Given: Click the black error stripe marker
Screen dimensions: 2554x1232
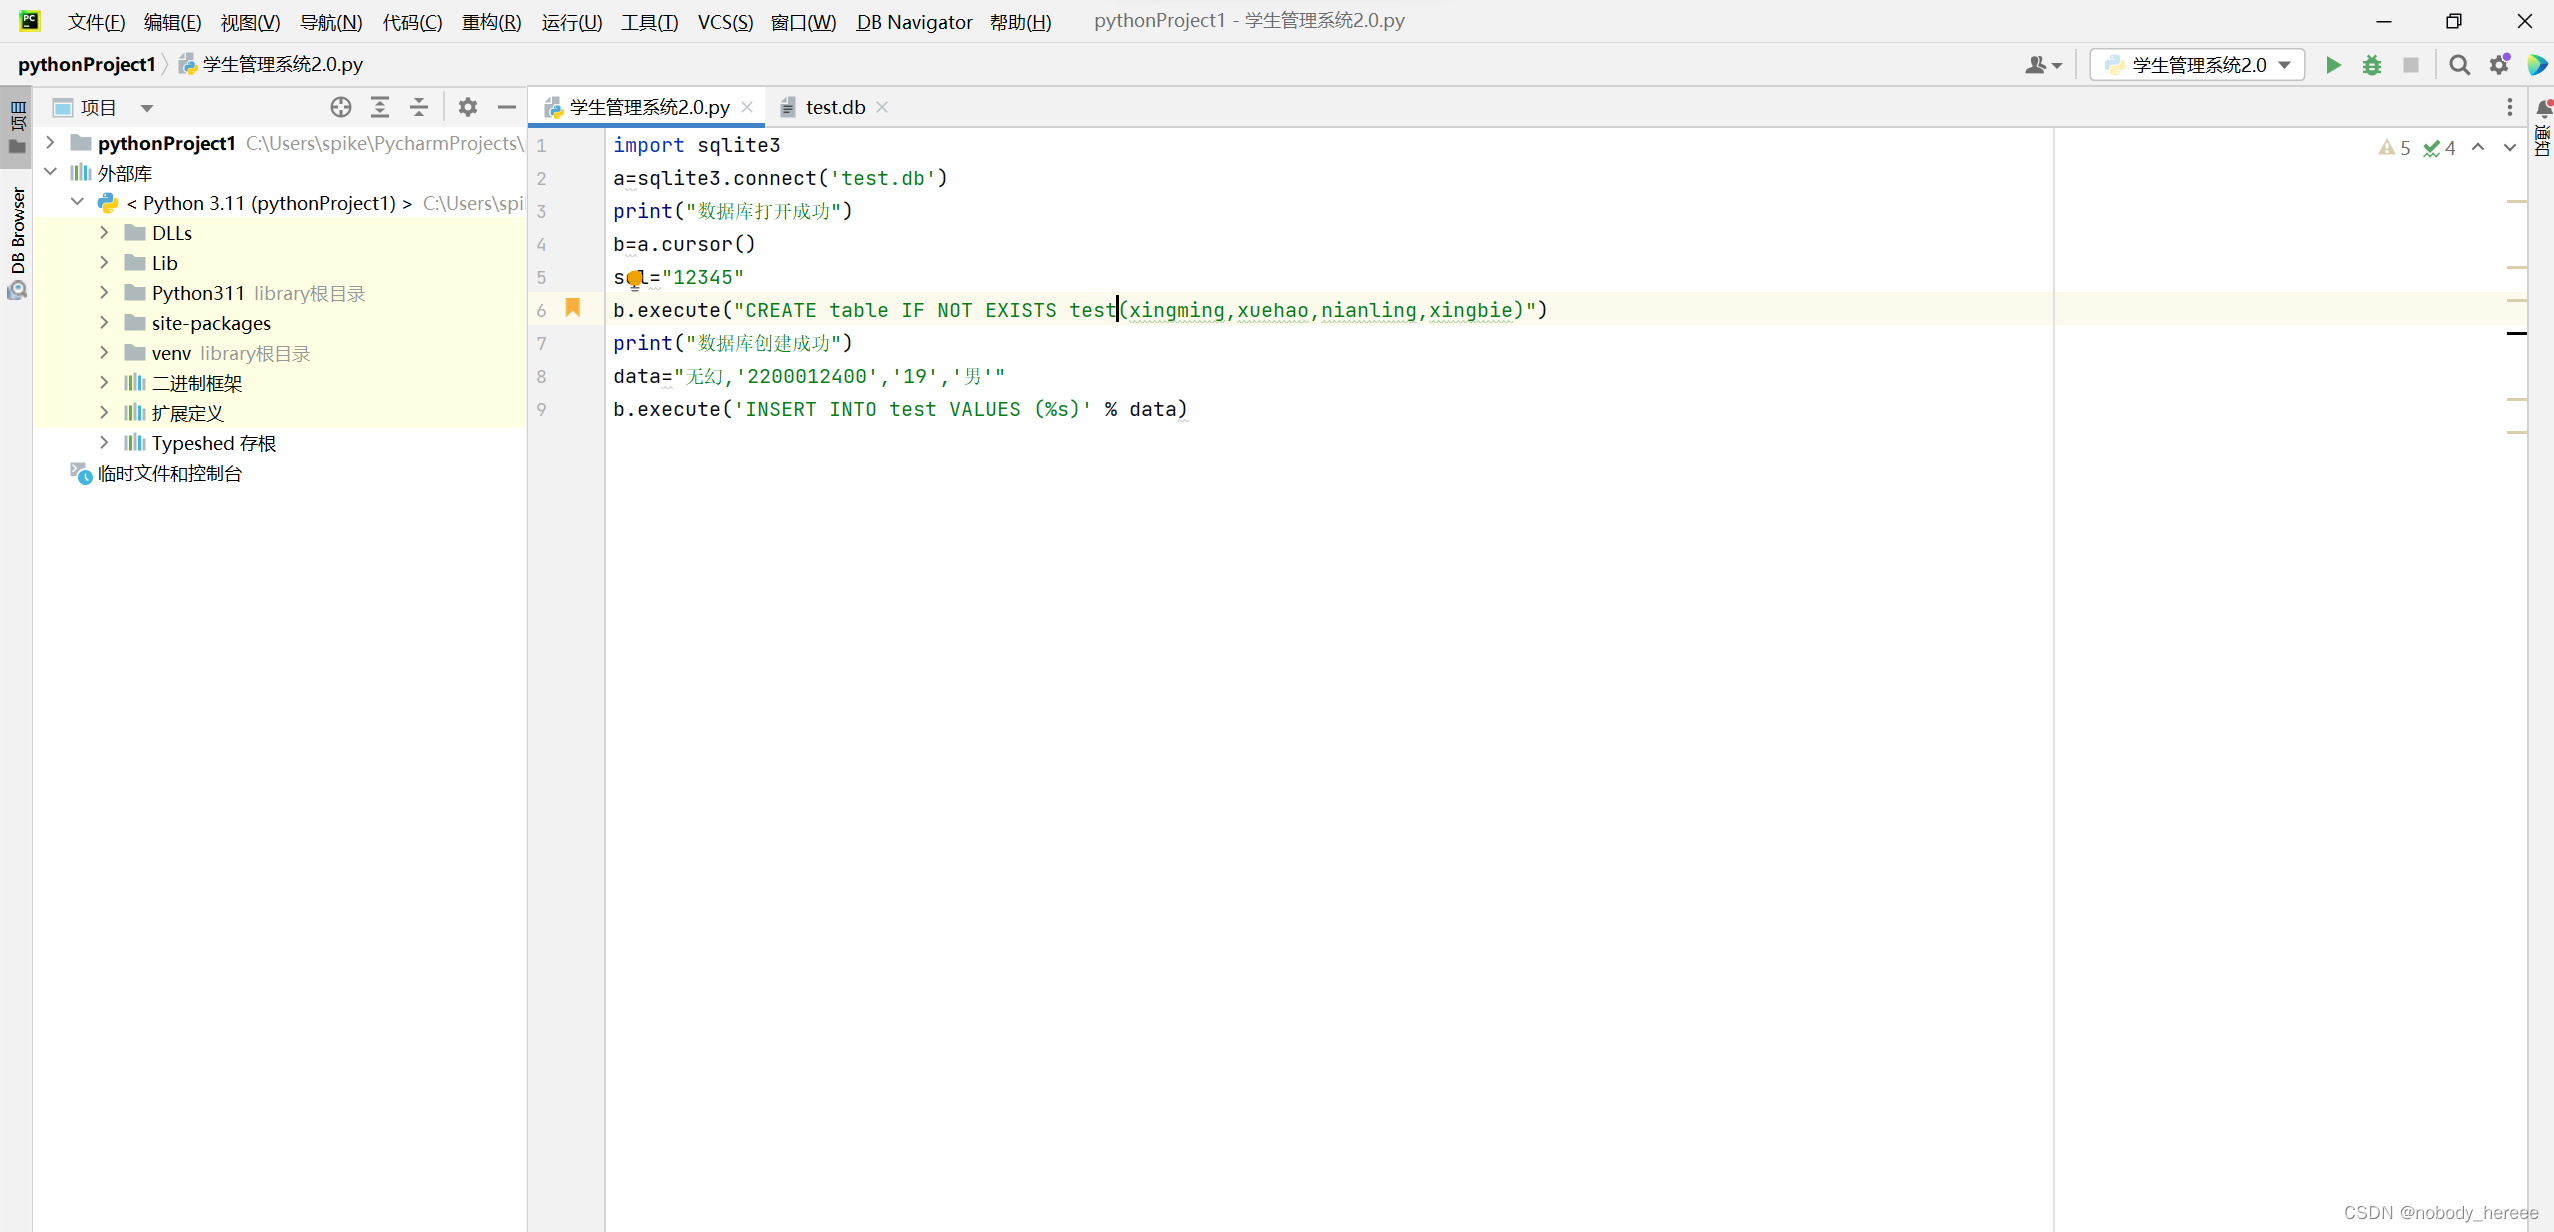Looking at the screenshot, I should pyautogui.click(x=2516, y=333).
